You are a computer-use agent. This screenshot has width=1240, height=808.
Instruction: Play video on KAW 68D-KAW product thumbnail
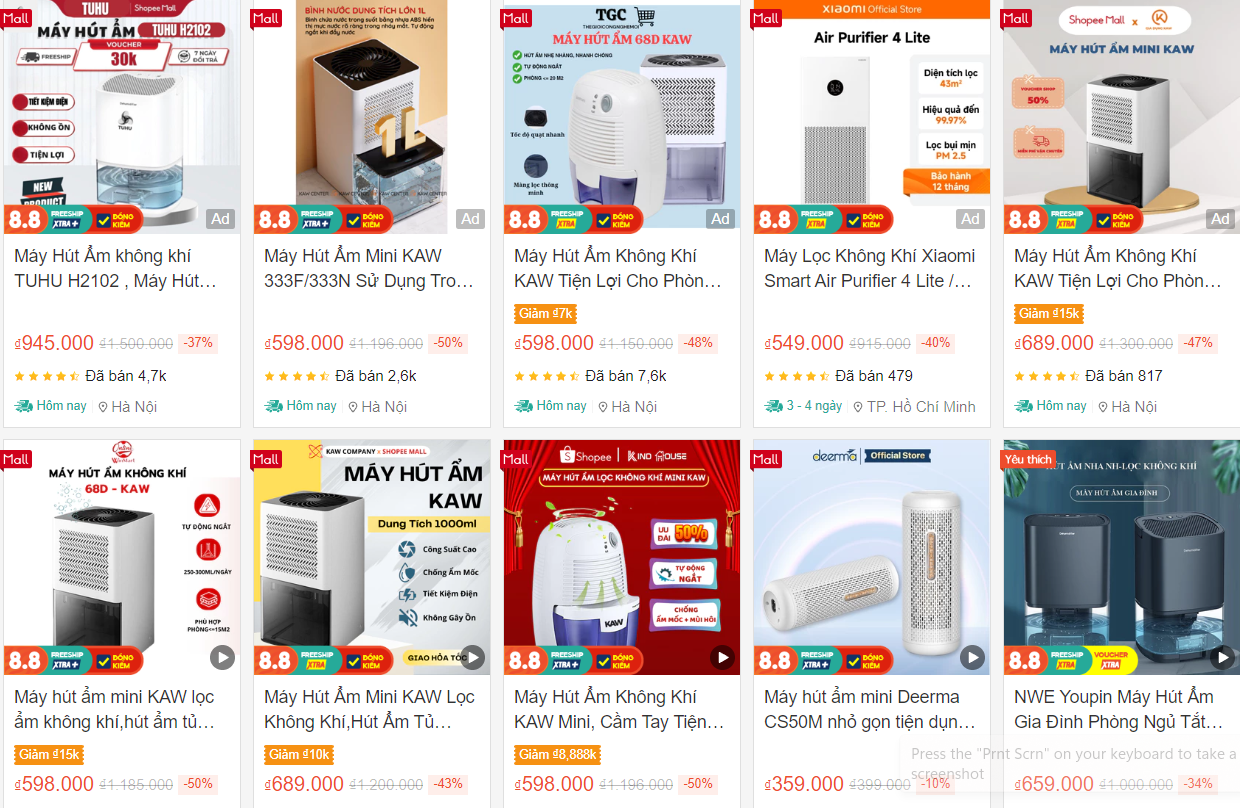pos(222,657)
